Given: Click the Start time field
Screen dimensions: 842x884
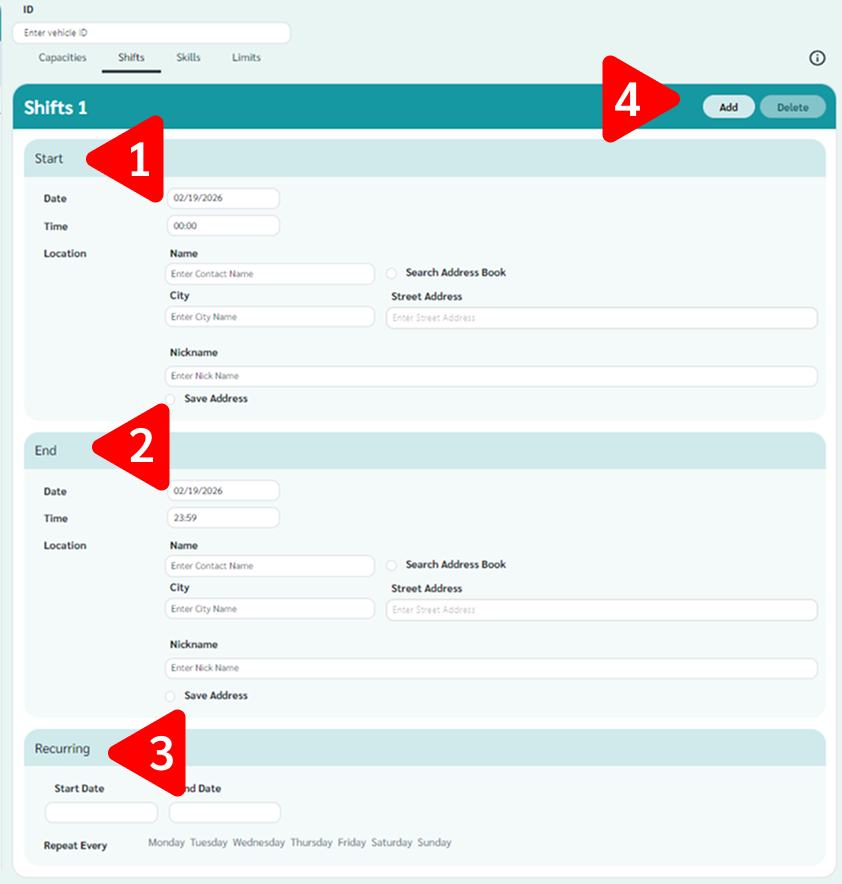Looking at the screenshot, I should (222, 226).
